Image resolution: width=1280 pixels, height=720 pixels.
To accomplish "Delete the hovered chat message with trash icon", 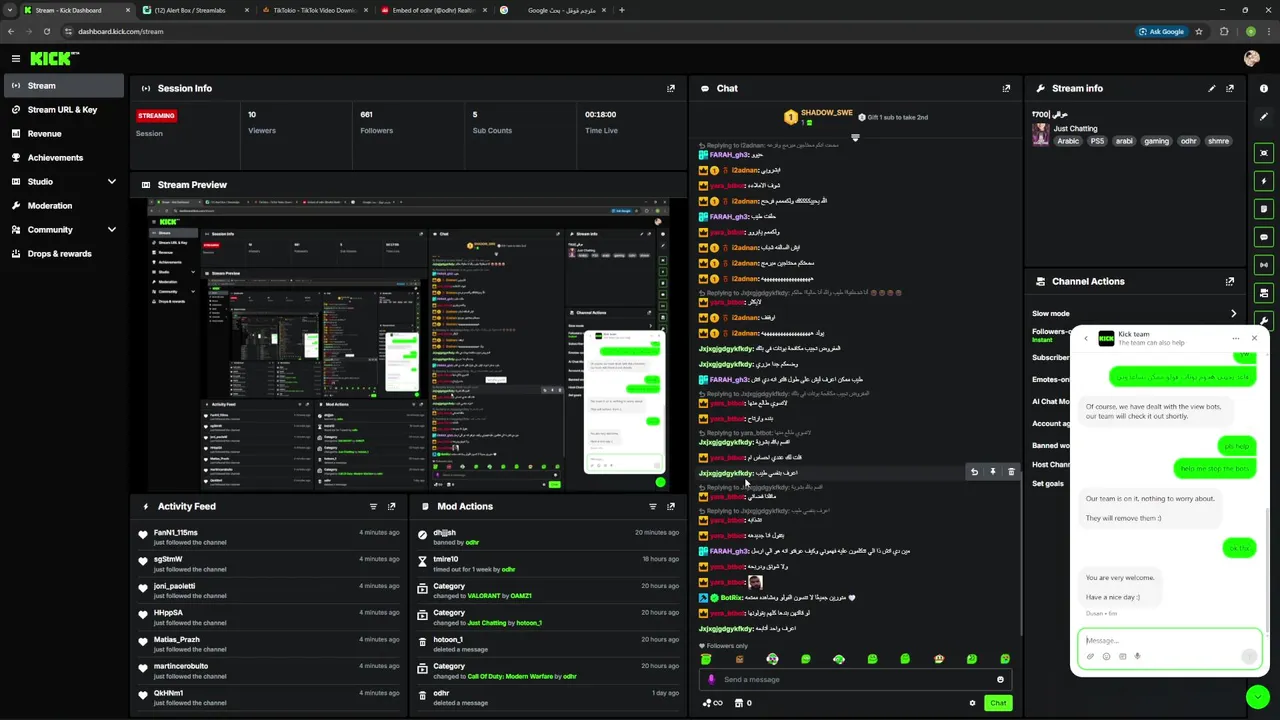I will click(x=1011, y=472).
